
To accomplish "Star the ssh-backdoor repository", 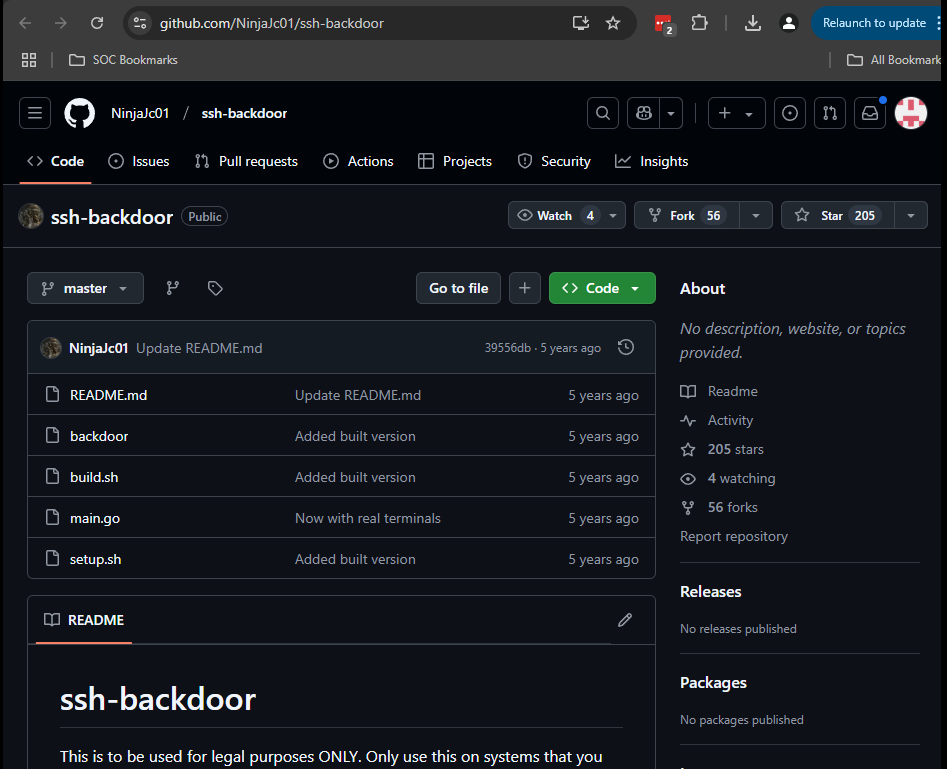I will (833, 215).
